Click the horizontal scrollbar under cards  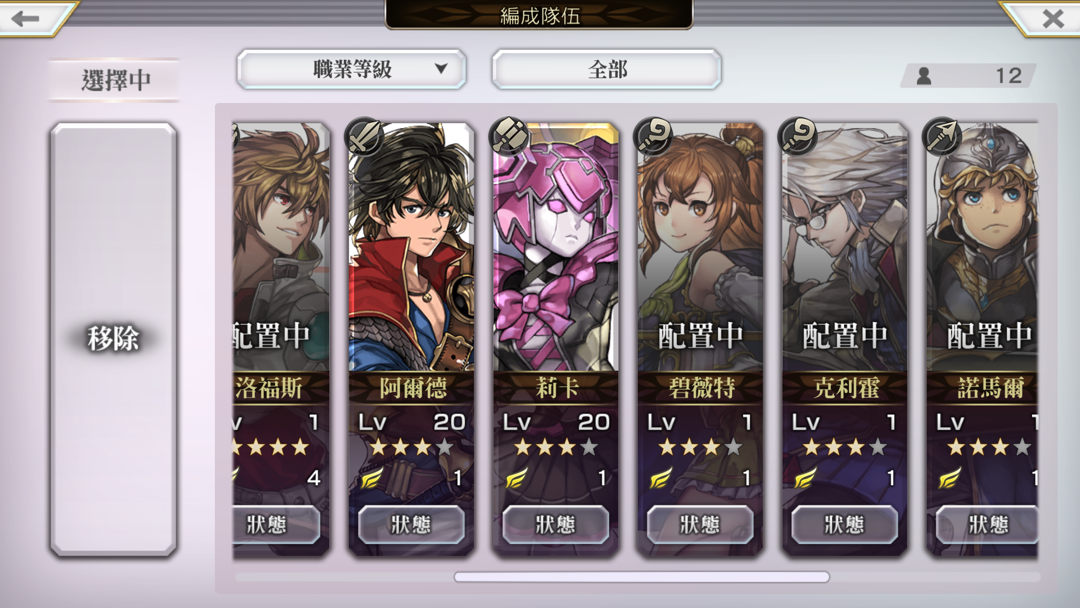tap(642, 577)
